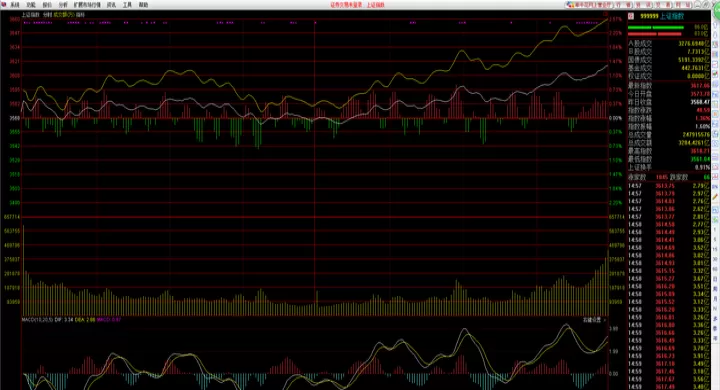Toggle the 成交额(万) label in the chart header

tap(64, 15)
